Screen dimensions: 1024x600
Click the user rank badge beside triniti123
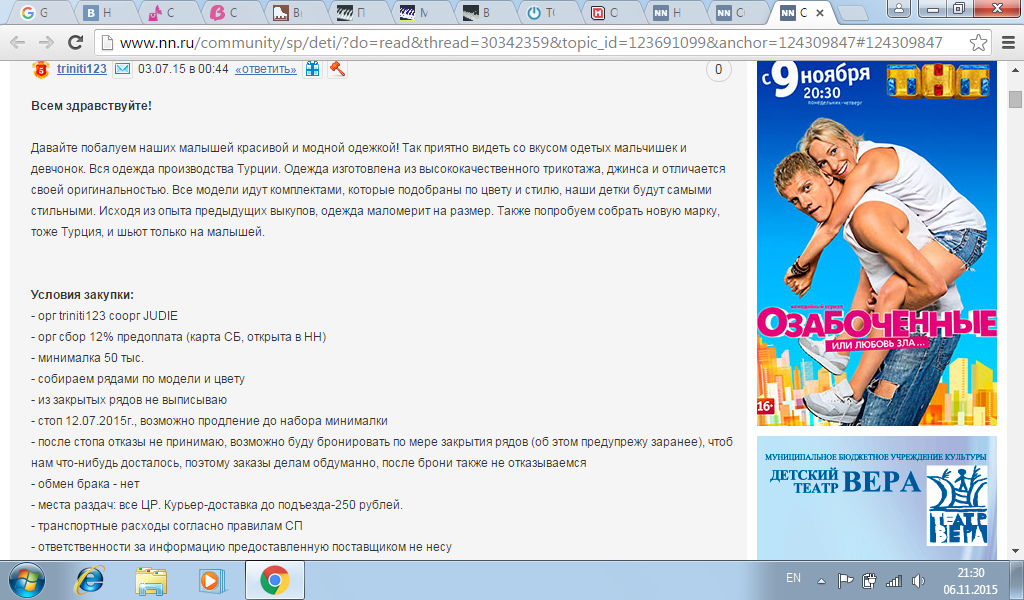point(40,69)
